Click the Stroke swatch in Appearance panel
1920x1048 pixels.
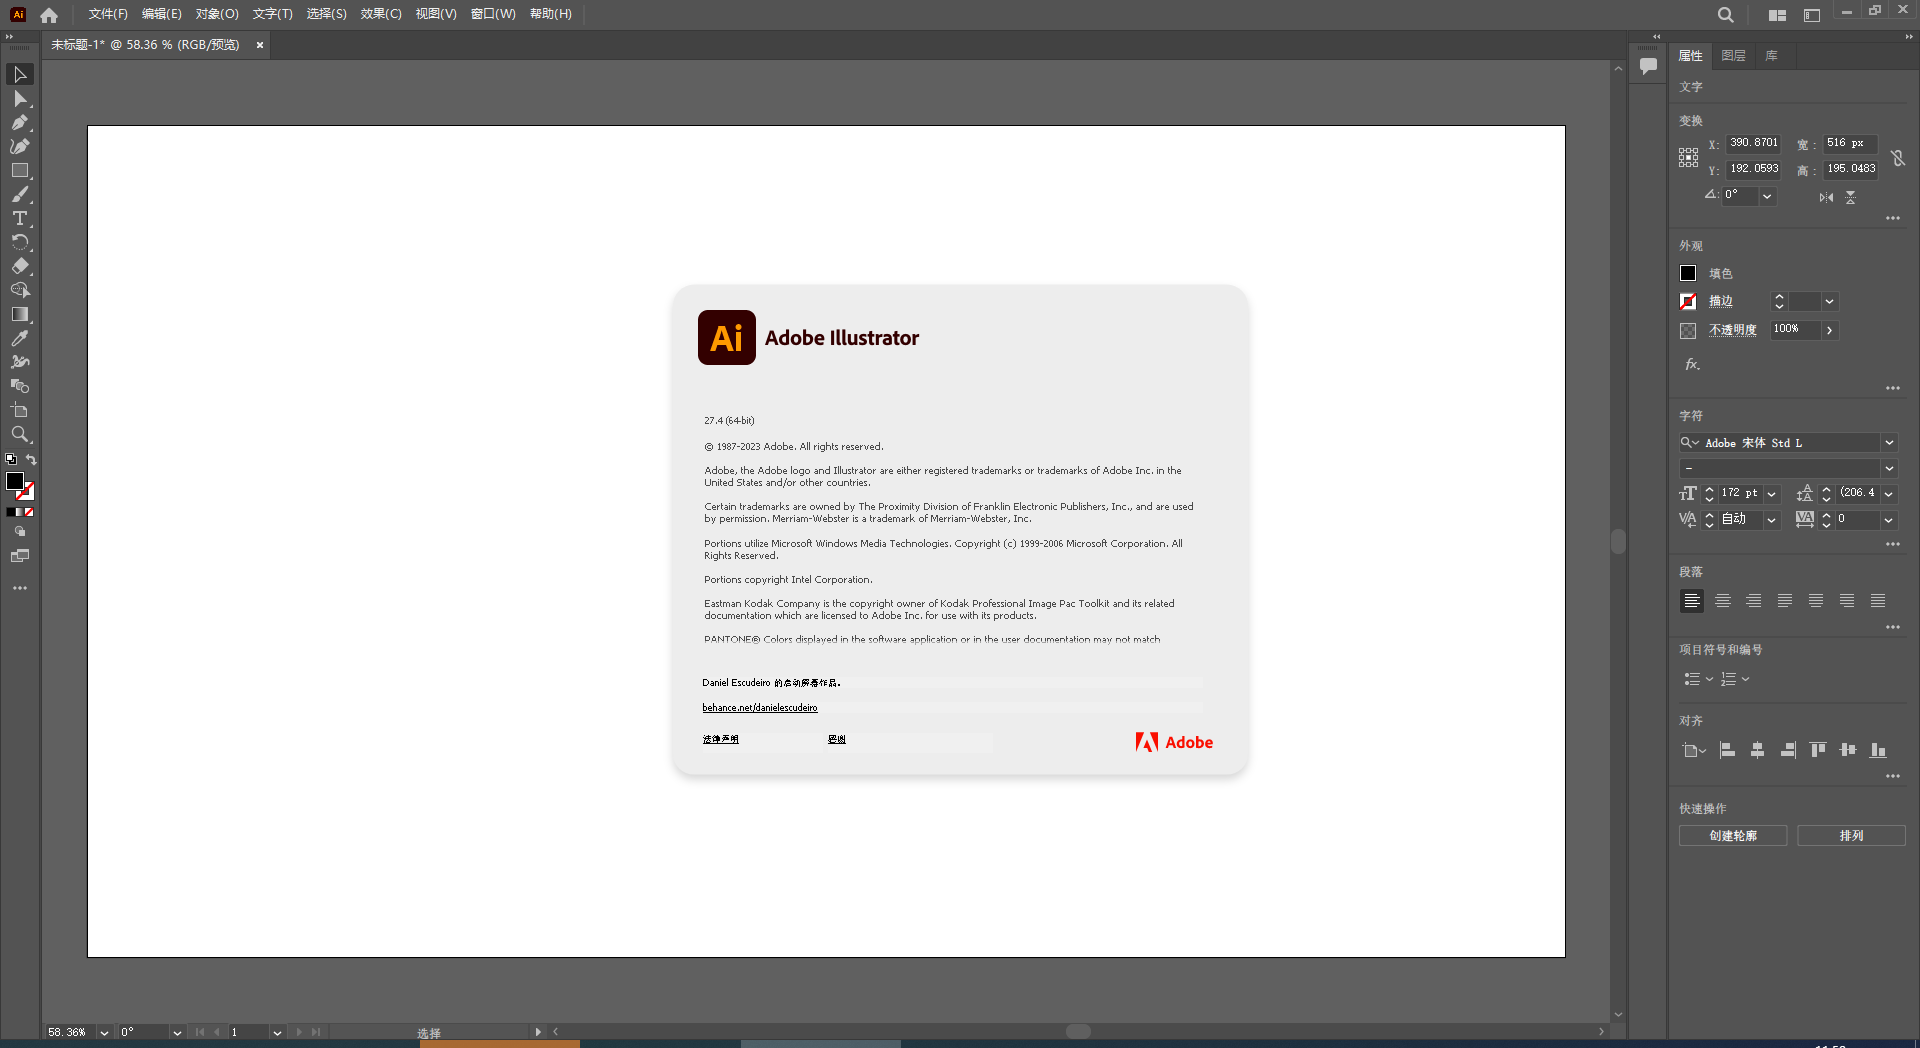point(1688,301)
